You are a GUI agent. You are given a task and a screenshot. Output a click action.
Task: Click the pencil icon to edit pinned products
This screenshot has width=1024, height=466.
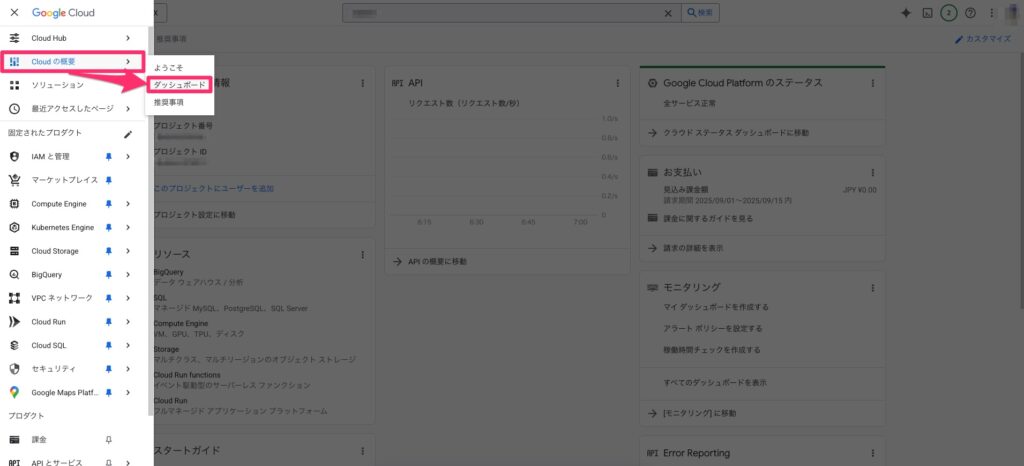[127, 133]
